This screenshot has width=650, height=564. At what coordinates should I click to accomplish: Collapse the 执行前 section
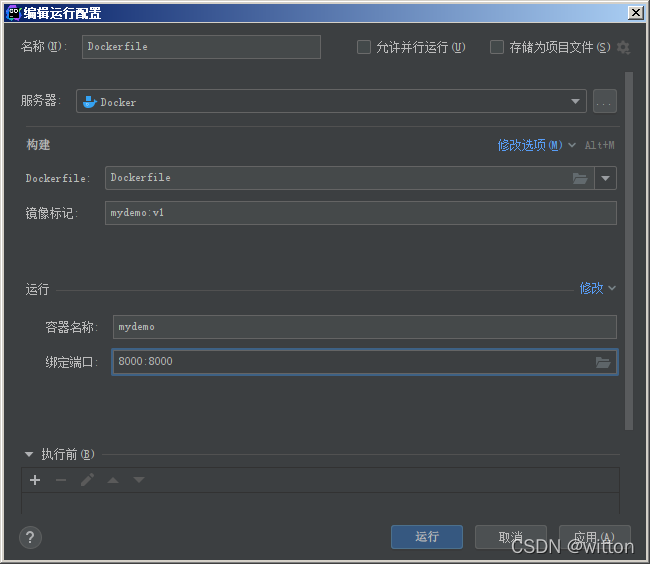(29, 454)
